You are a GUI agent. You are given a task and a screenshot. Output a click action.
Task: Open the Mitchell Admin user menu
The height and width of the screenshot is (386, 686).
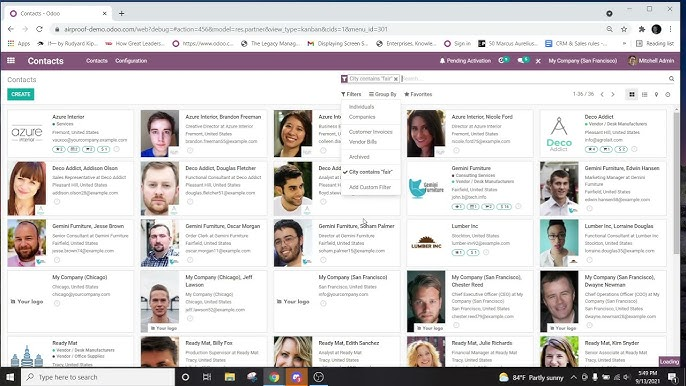pos(651,61)
